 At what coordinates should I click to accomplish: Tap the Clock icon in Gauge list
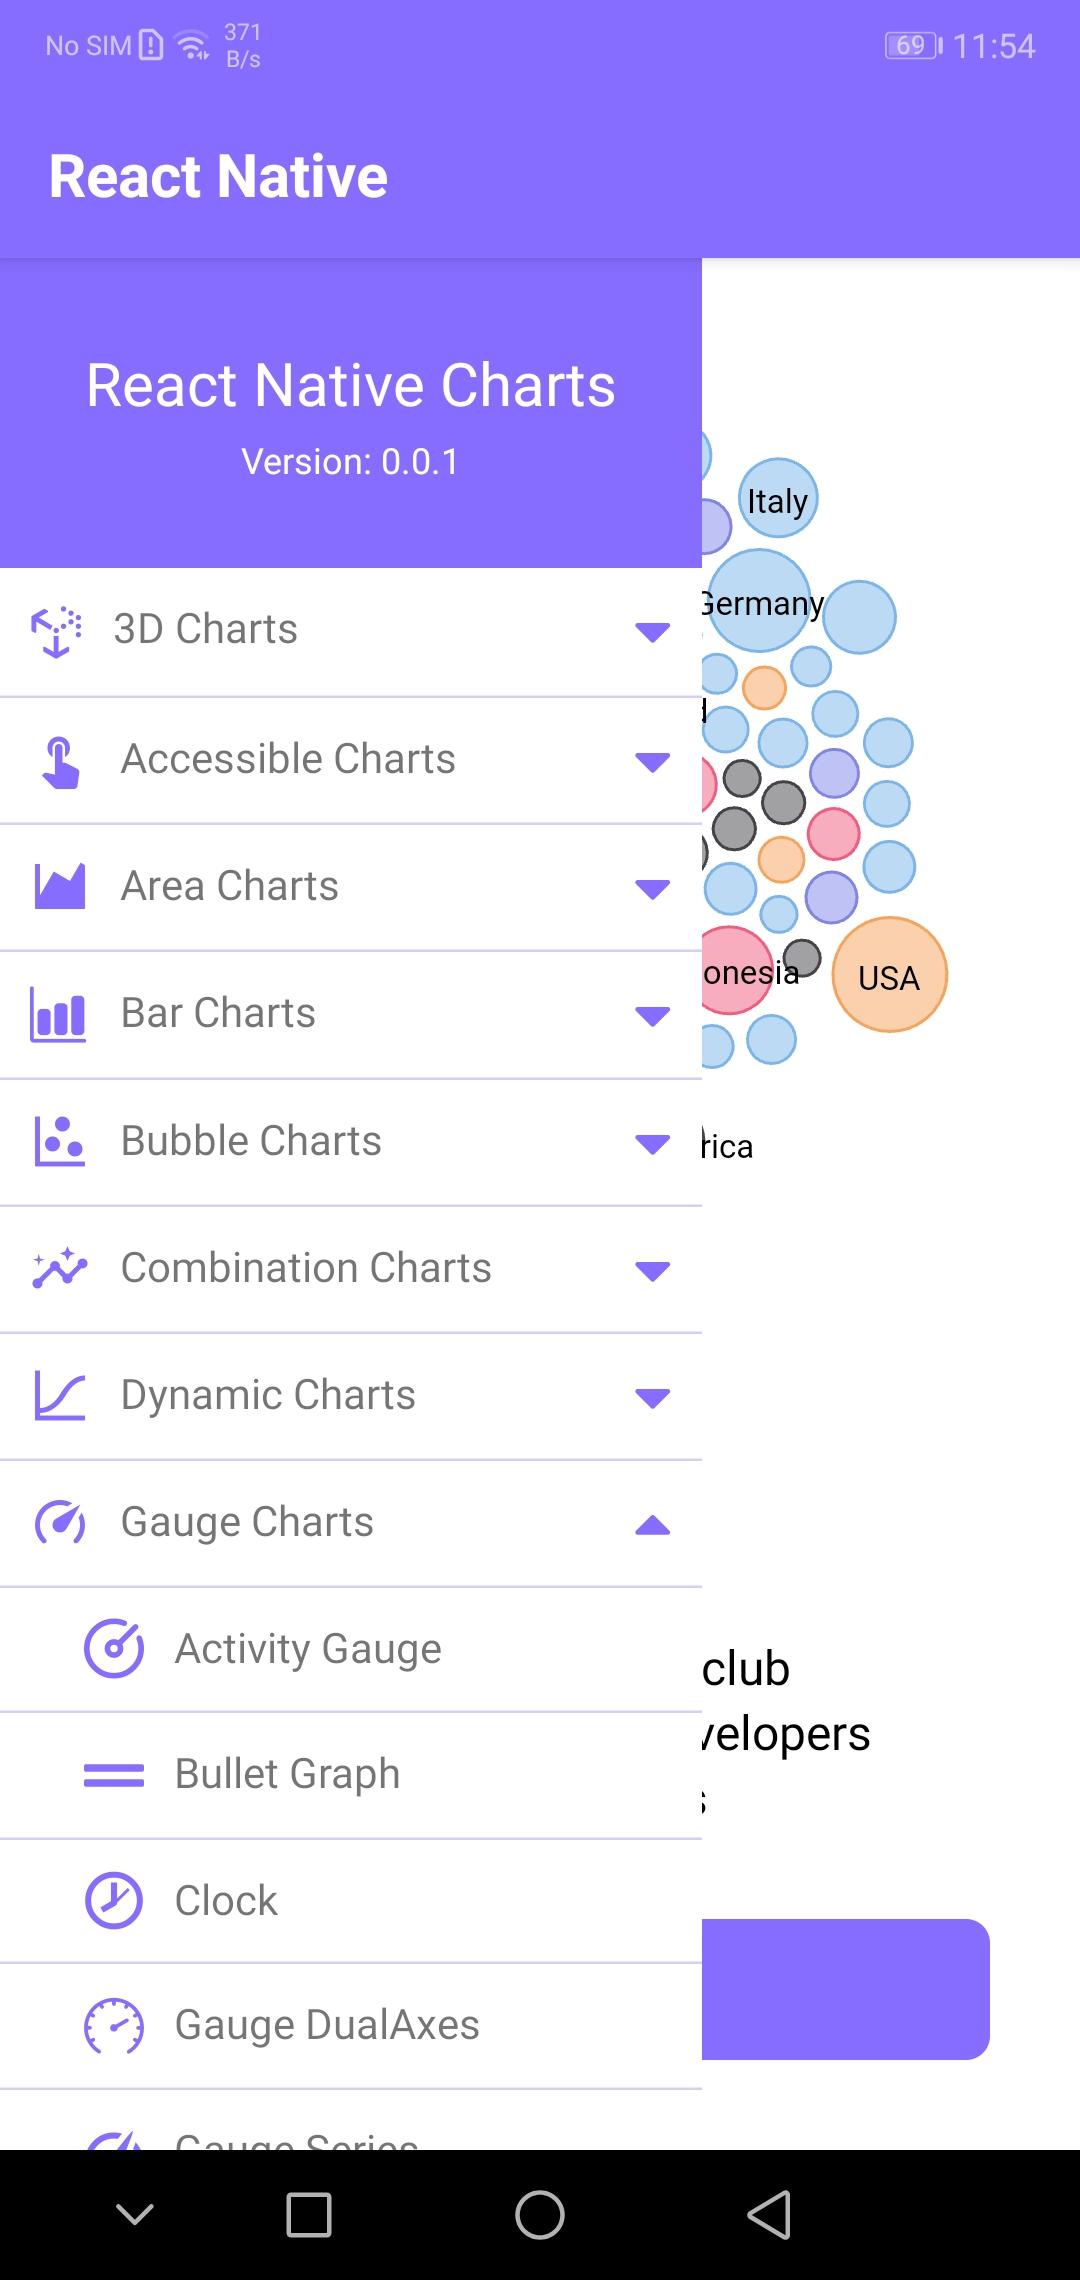(x=114, y=1900)
